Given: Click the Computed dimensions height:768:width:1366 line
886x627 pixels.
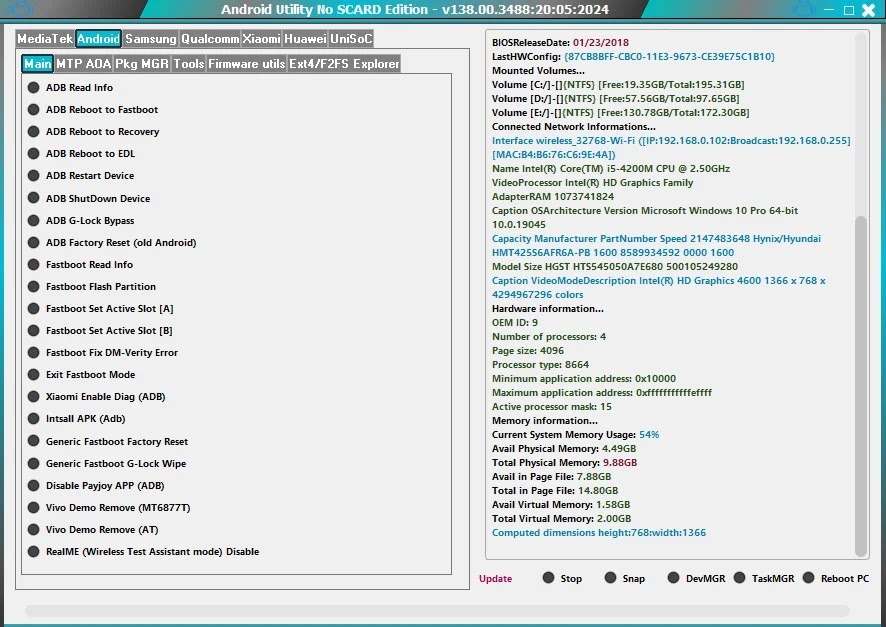Looking at the screenshot, I should (598, 533).
